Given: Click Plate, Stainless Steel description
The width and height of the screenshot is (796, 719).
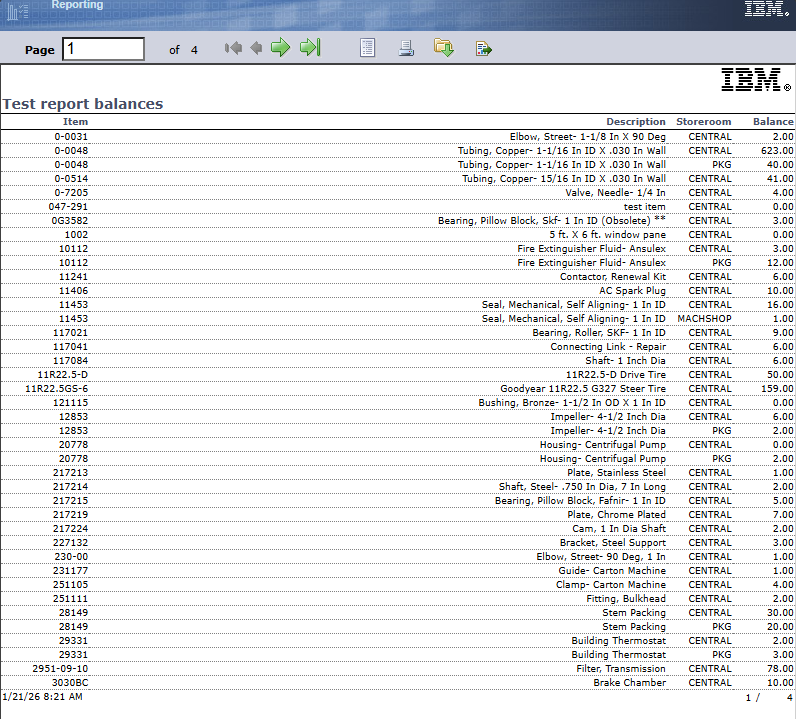Looking at the screenshot, I should point(616,472).
